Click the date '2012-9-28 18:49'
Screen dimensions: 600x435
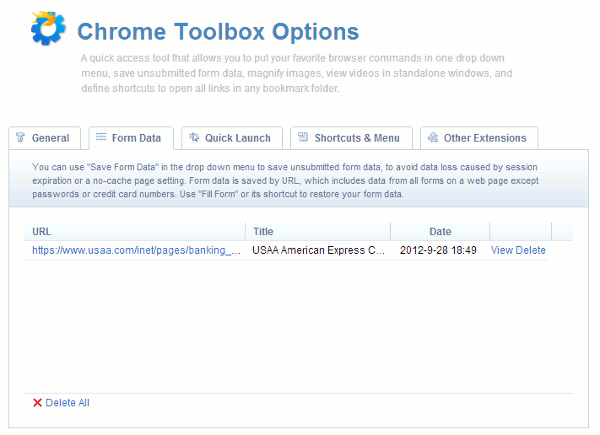pos(438,250)
